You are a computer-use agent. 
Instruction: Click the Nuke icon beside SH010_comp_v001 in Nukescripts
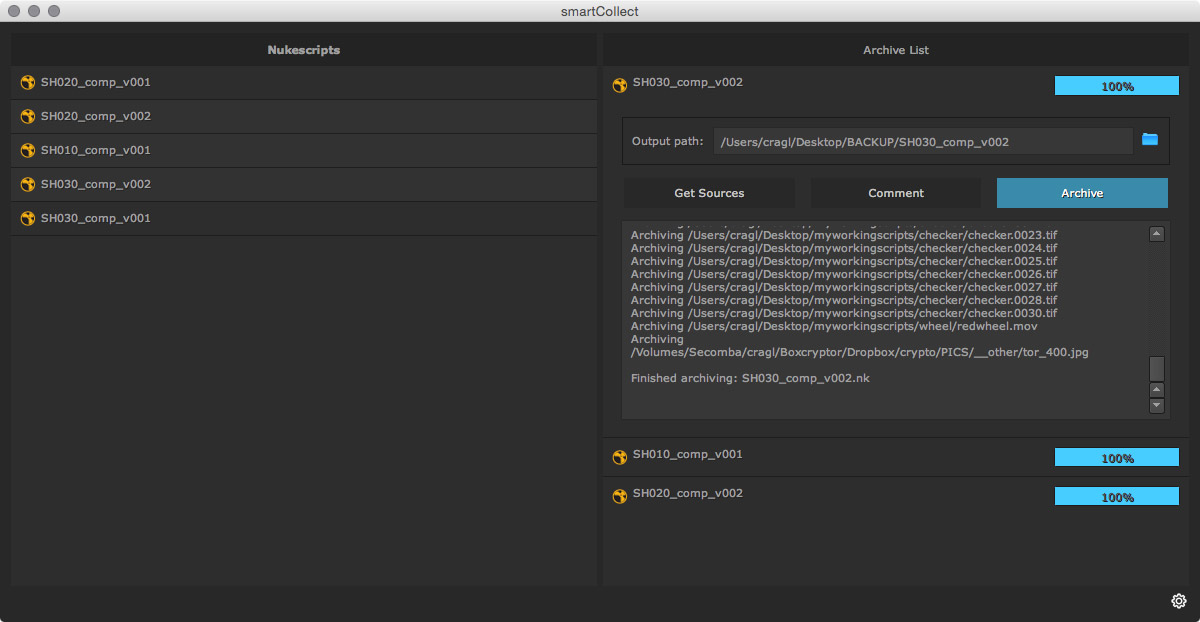(28, 151)
